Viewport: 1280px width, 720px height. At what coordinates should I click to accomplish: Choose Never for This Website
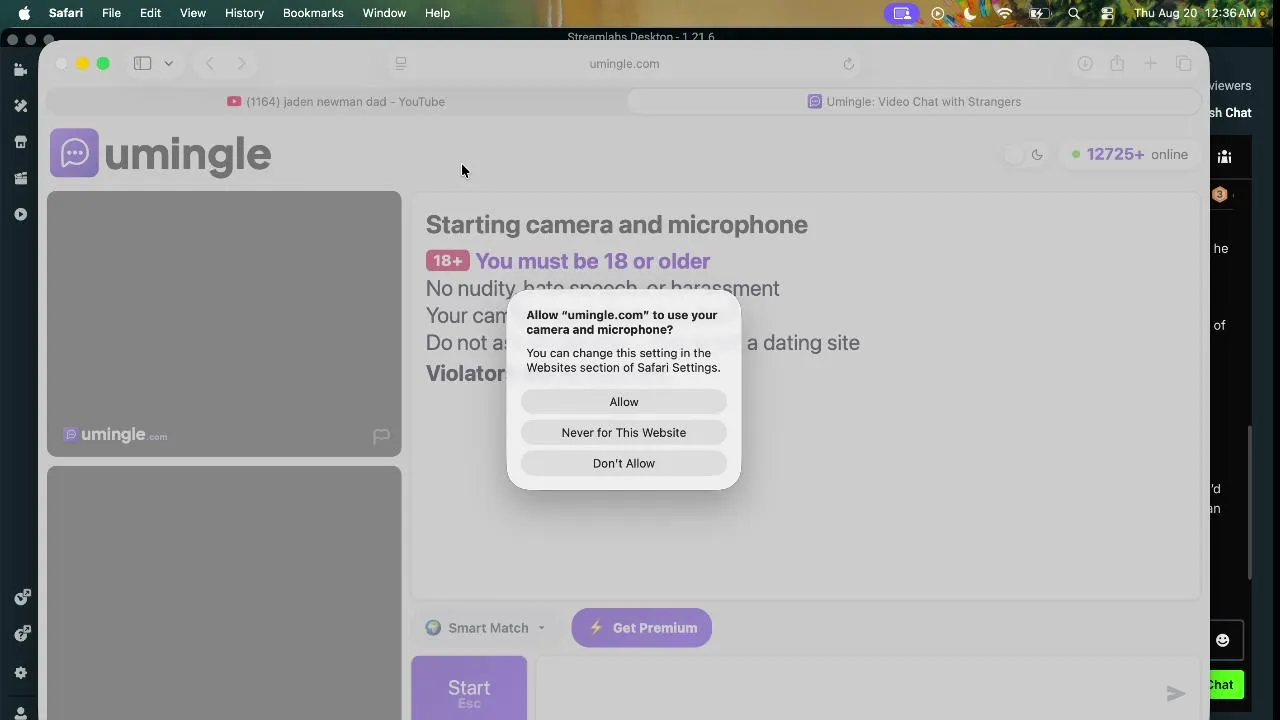(x=623, y=433)
